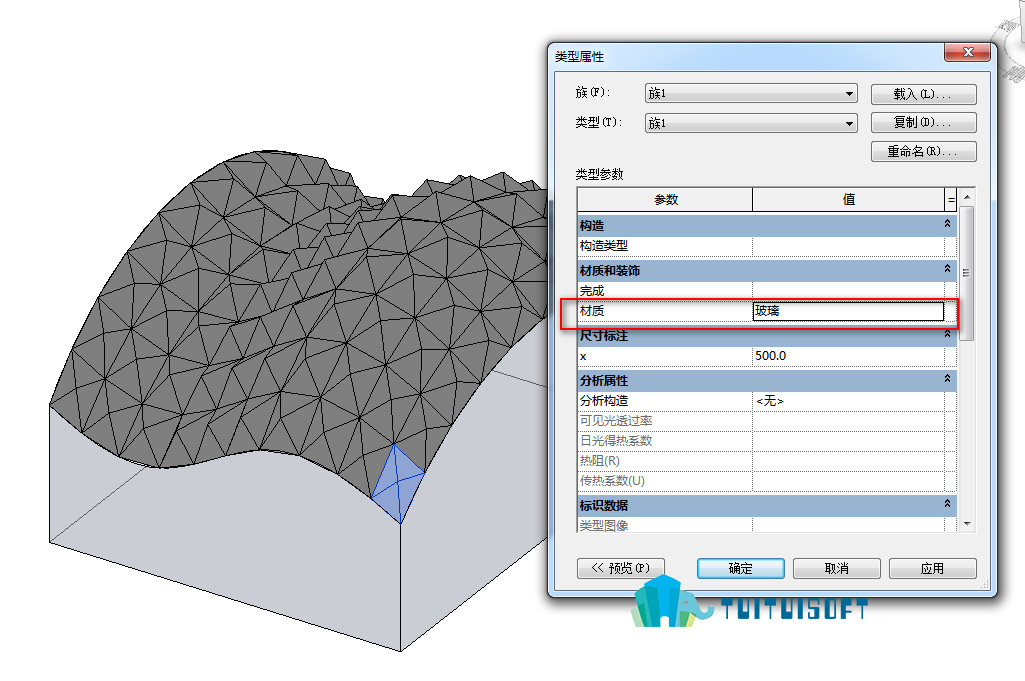Close the 类型属性 dialog
Viewport: 1025px width, 681px height.
(x=968, y=52)
